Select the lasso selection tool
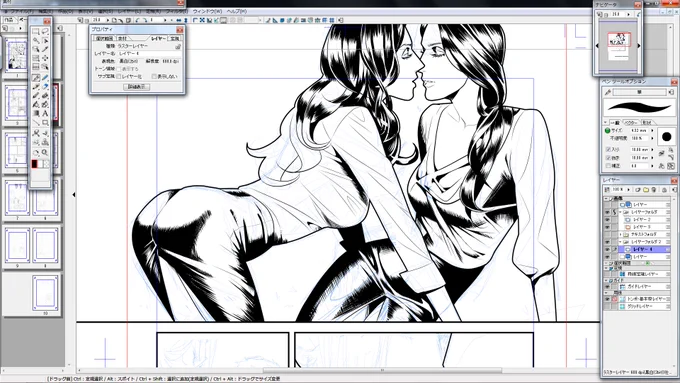This screenshot has height=383, width=680. tap(45, 32)
